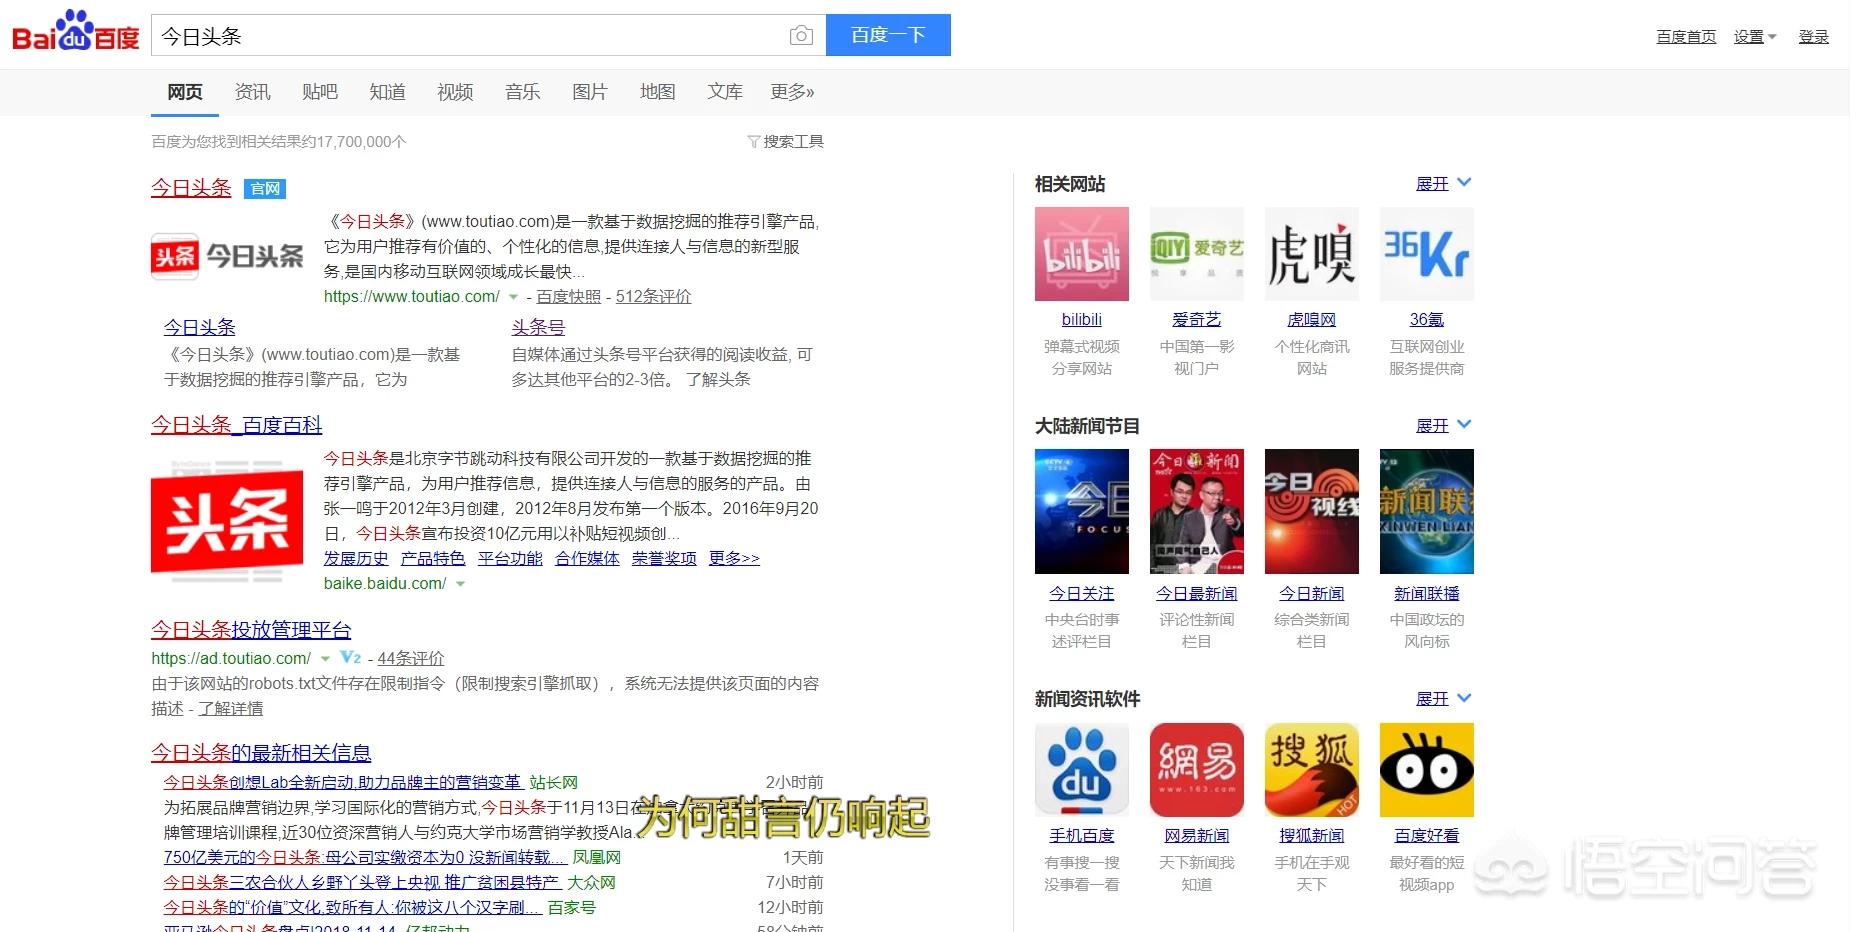Click the bilibili site icon
The height and width of the screenshot is (932, 1850).
point(1081,254)
